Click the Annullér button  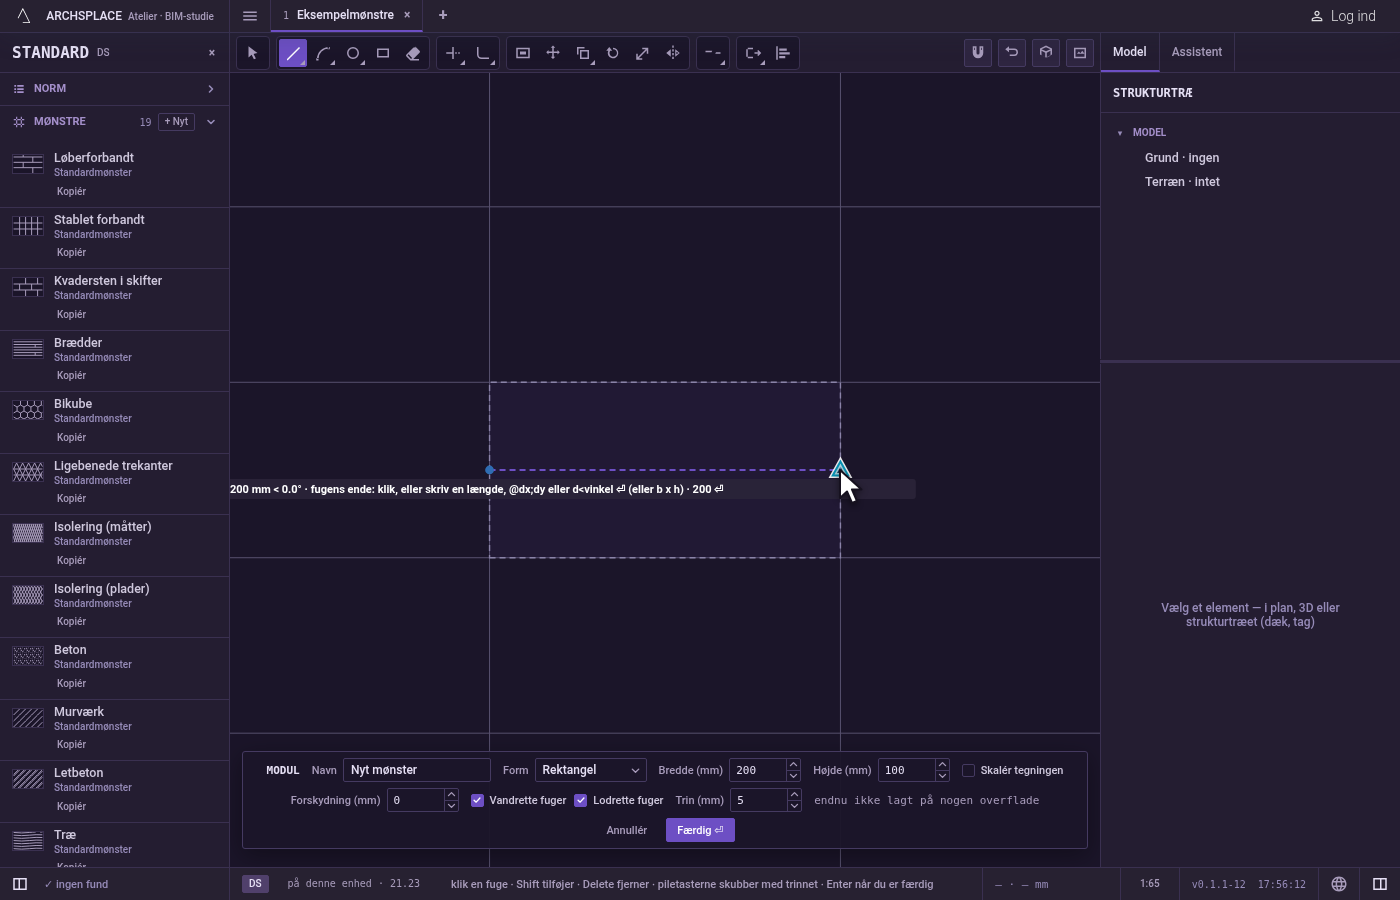tap(627, 830)
